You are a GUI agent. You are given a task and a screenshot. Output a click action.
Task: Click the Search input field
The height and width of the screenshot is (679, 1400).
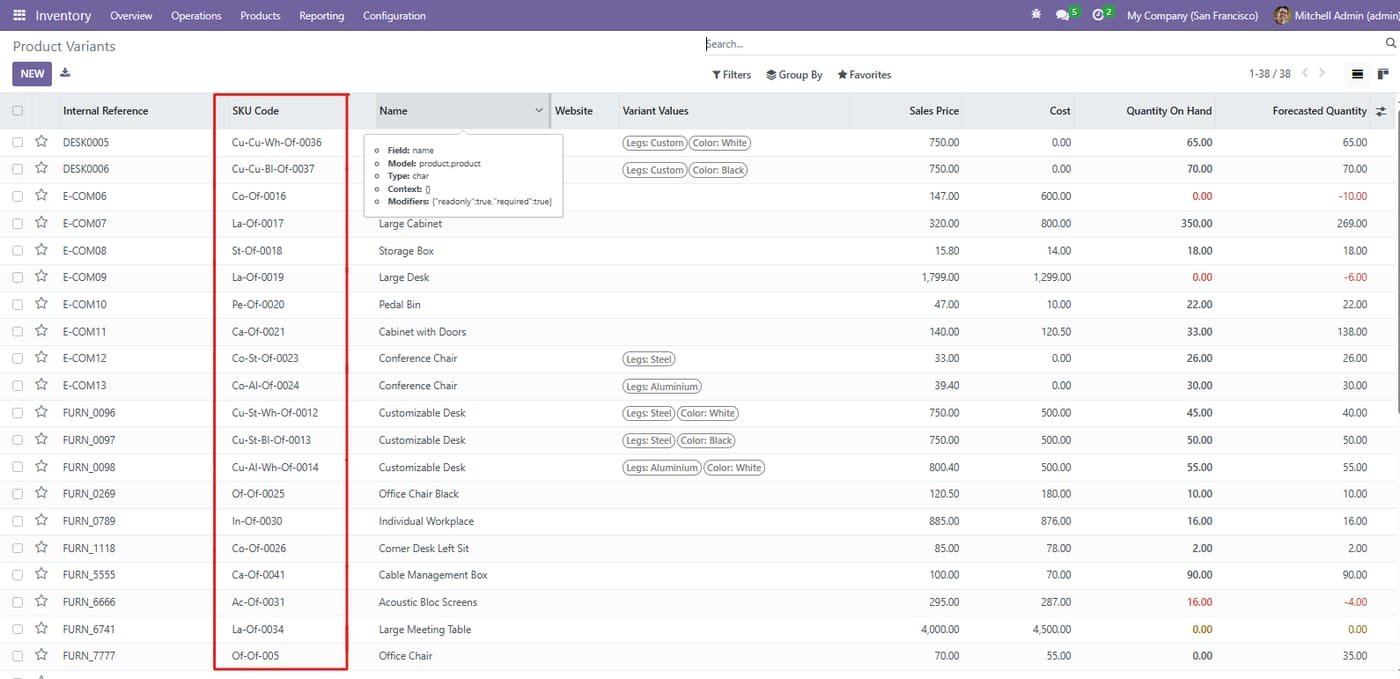1043,44
